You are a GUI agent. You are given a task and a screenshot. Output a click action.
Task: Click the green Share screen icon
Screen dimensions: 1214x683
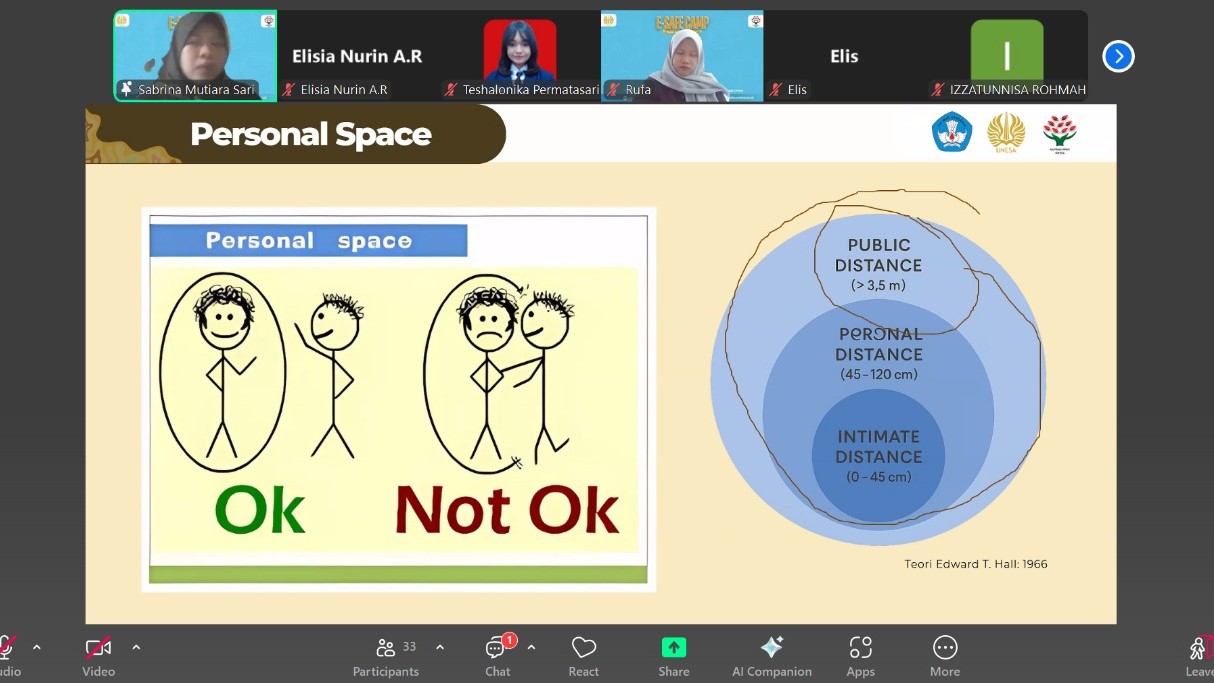coord(674,647)
